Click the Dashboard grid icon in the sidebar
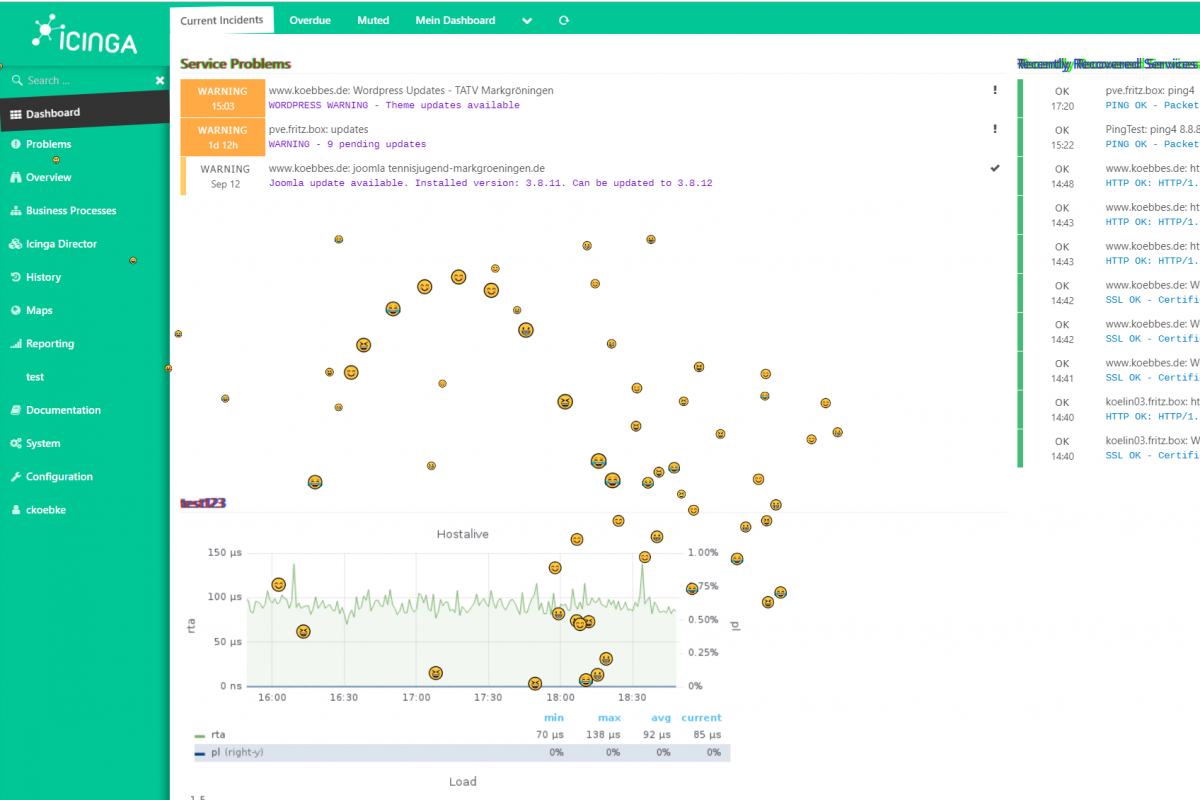Image resolution: width=1200 pixels, height=800 pixels. pos(16,114)
